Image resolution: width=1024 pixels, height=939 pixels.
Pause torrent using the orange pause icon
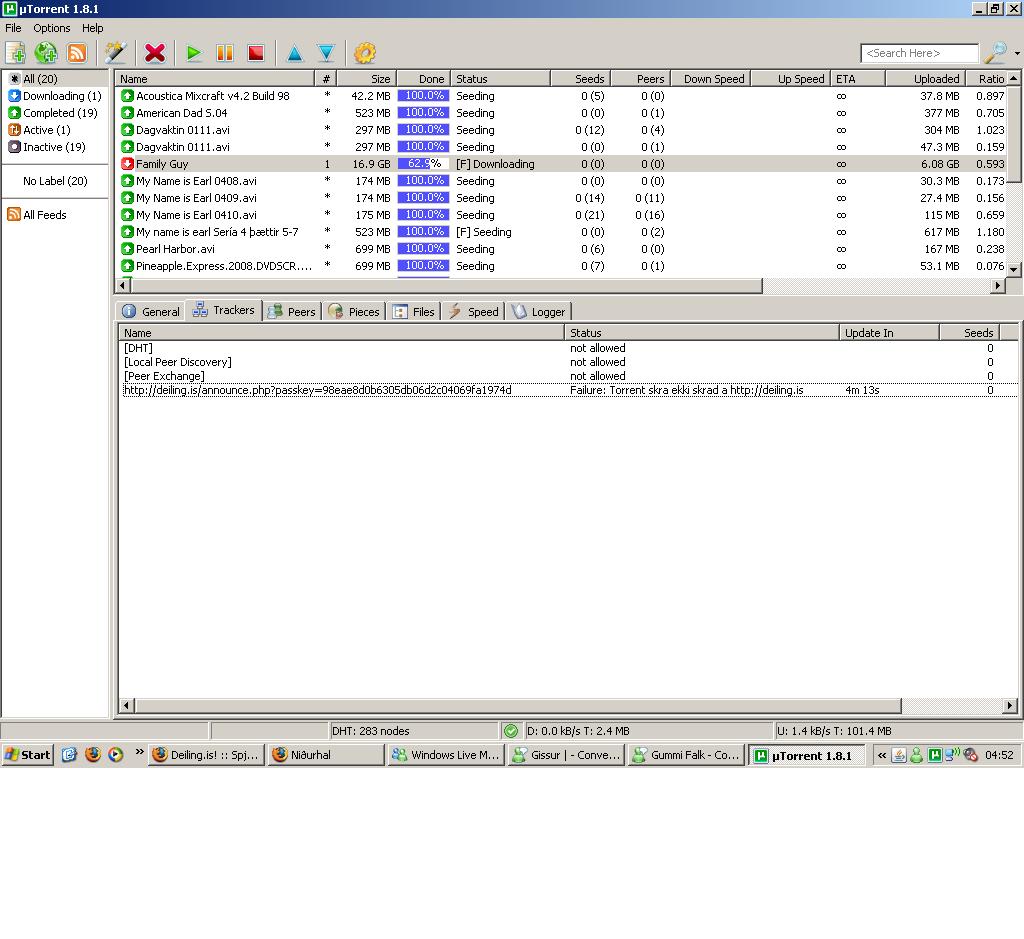(225, 53)
